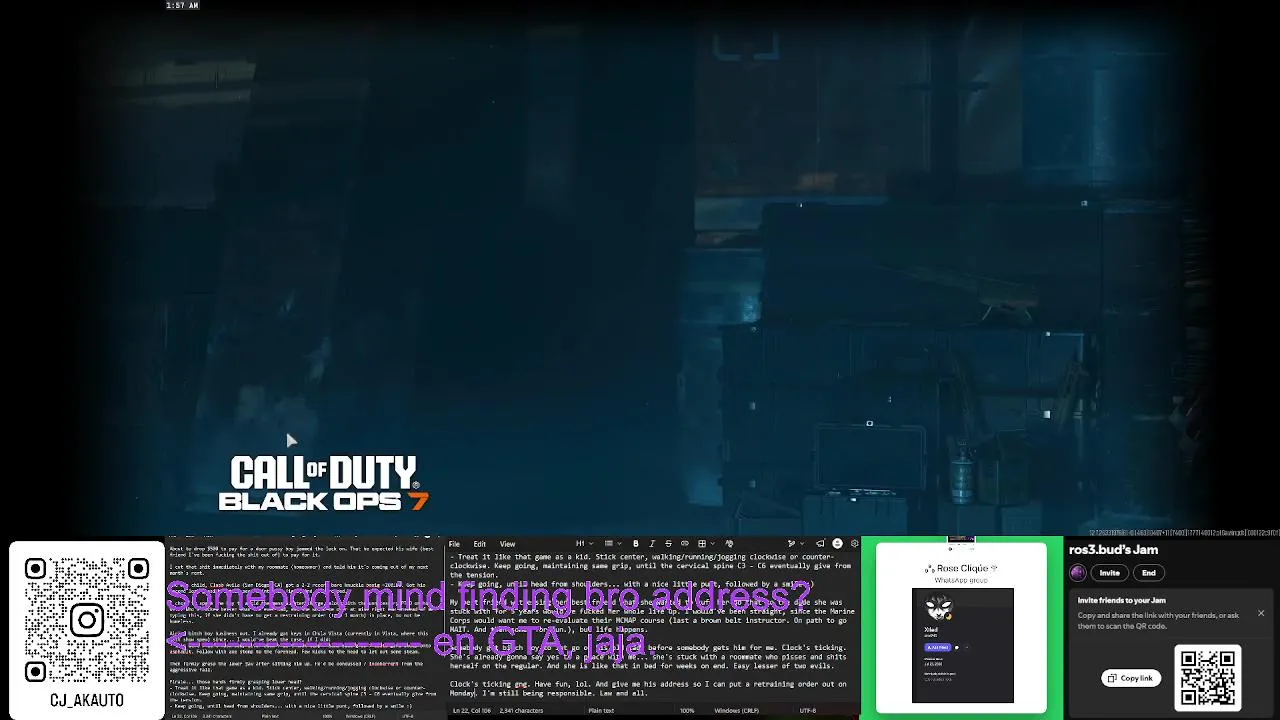This screenshot has height=720, width=1280.
Task: Click the 'Rose Clique' group name text
Action: coord(961,568)
